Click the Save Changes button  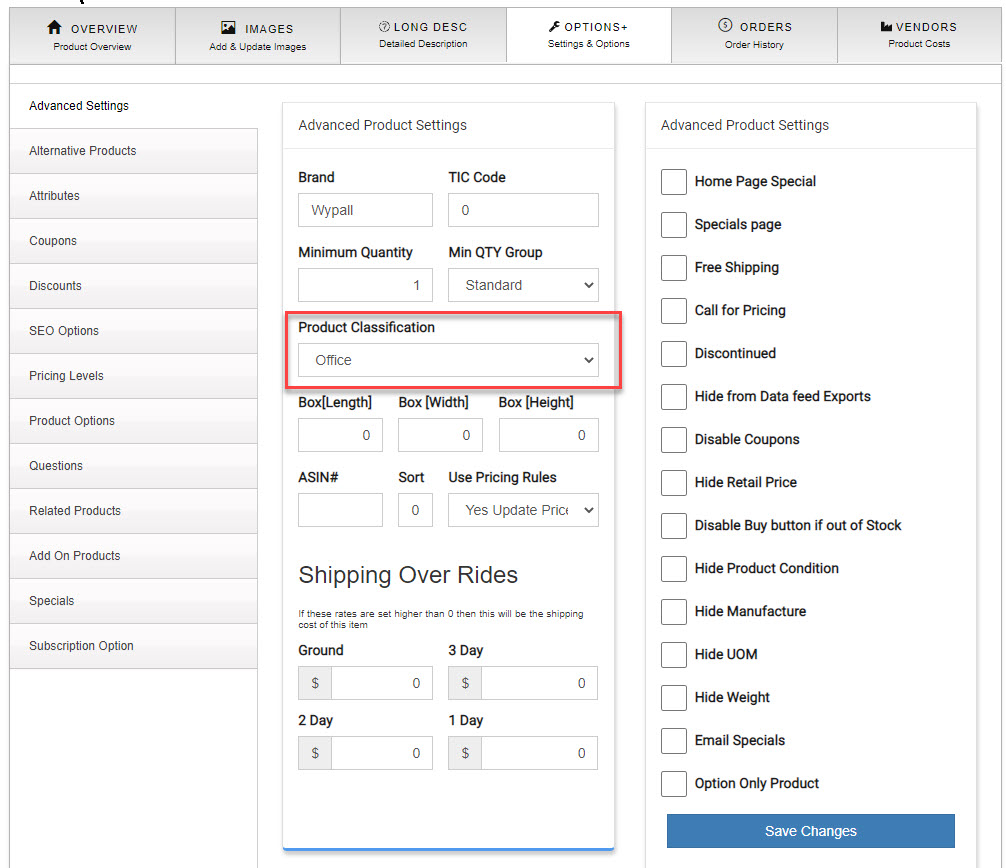coord(810,831)
